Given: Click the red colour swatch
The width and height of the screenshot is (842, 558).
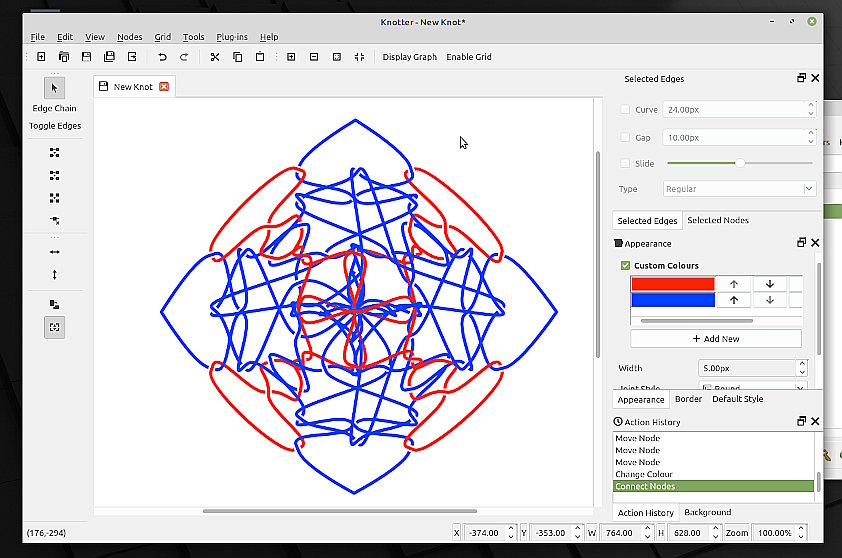Looking at the screenshot, I should tap(673, 284).
